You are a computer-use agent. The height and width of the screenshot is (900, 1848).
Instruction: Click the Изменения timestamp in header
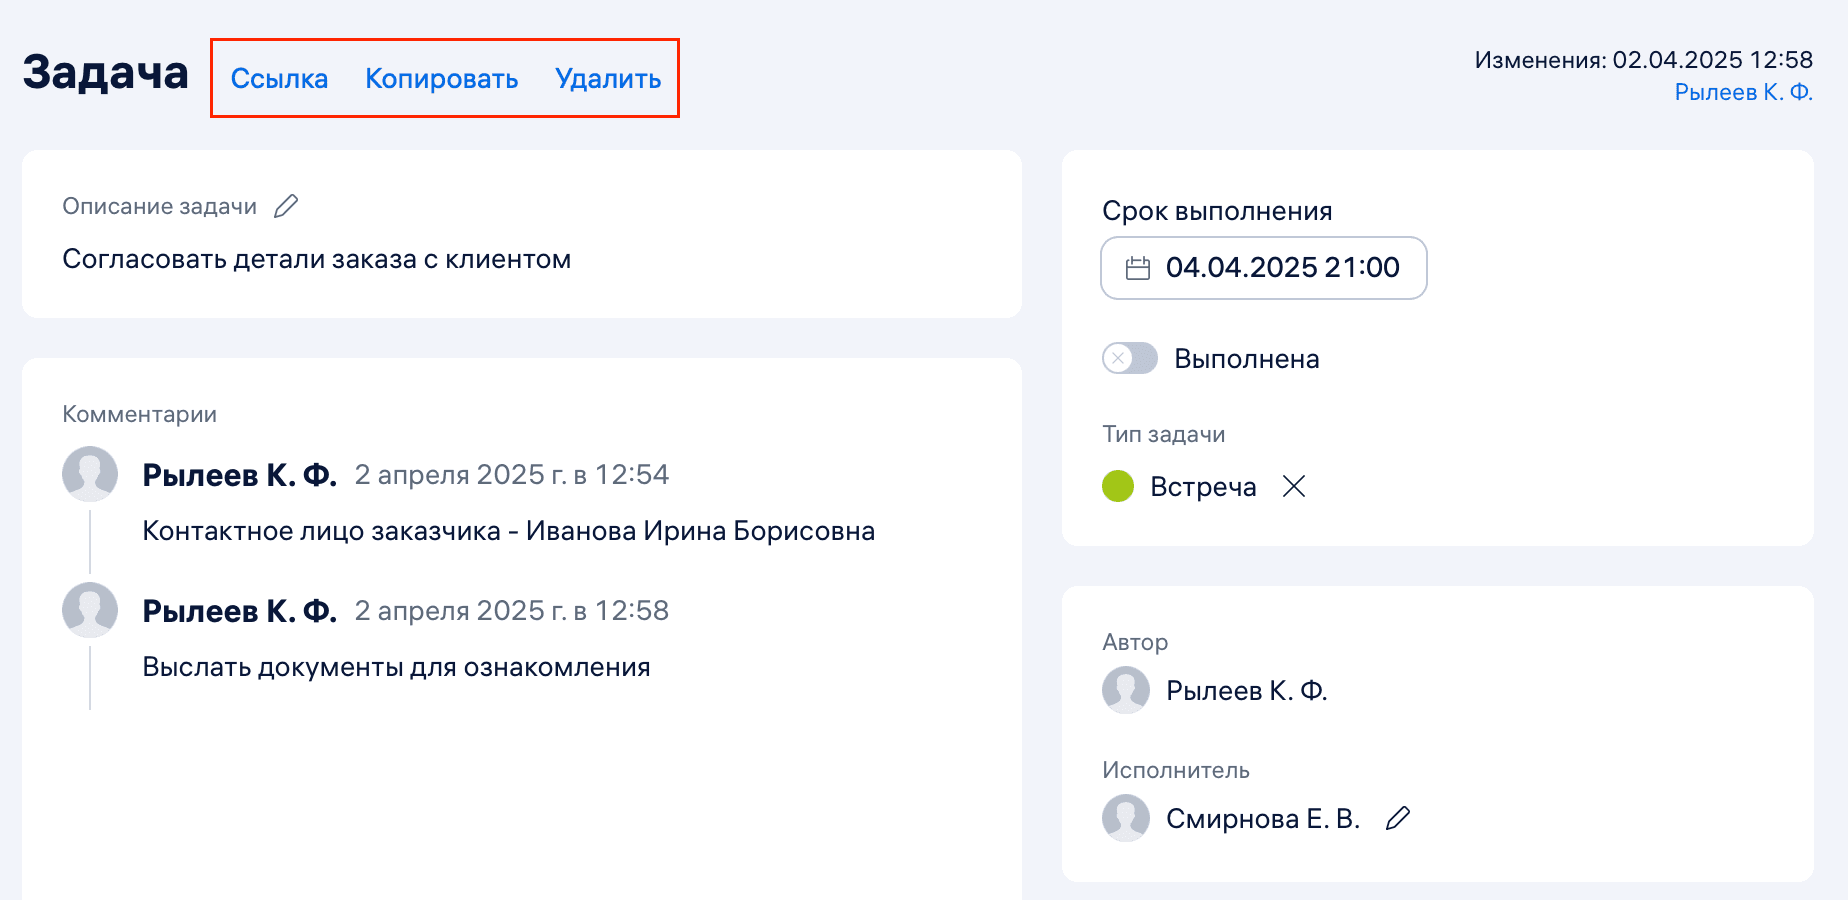tap(1641, 59)
